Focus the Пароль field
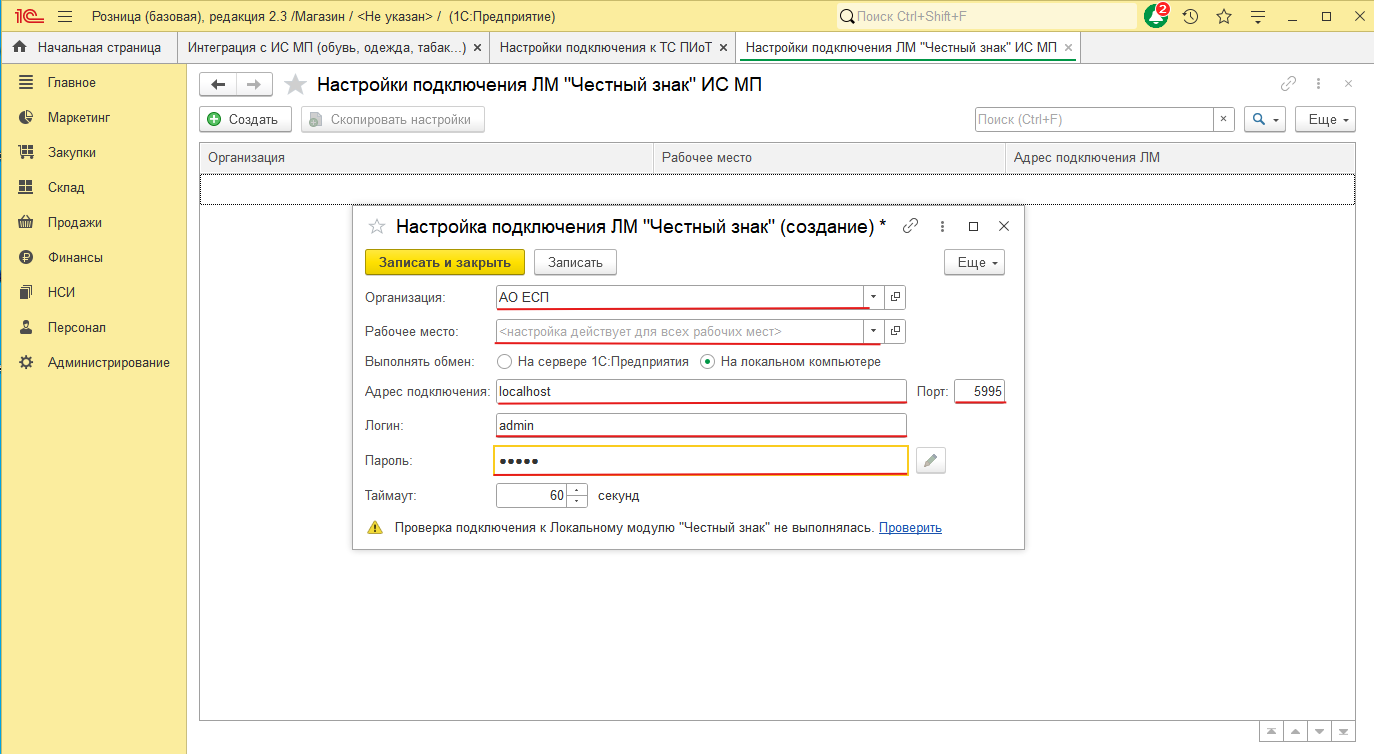The image size is (1374, 754). click(701, 460)
